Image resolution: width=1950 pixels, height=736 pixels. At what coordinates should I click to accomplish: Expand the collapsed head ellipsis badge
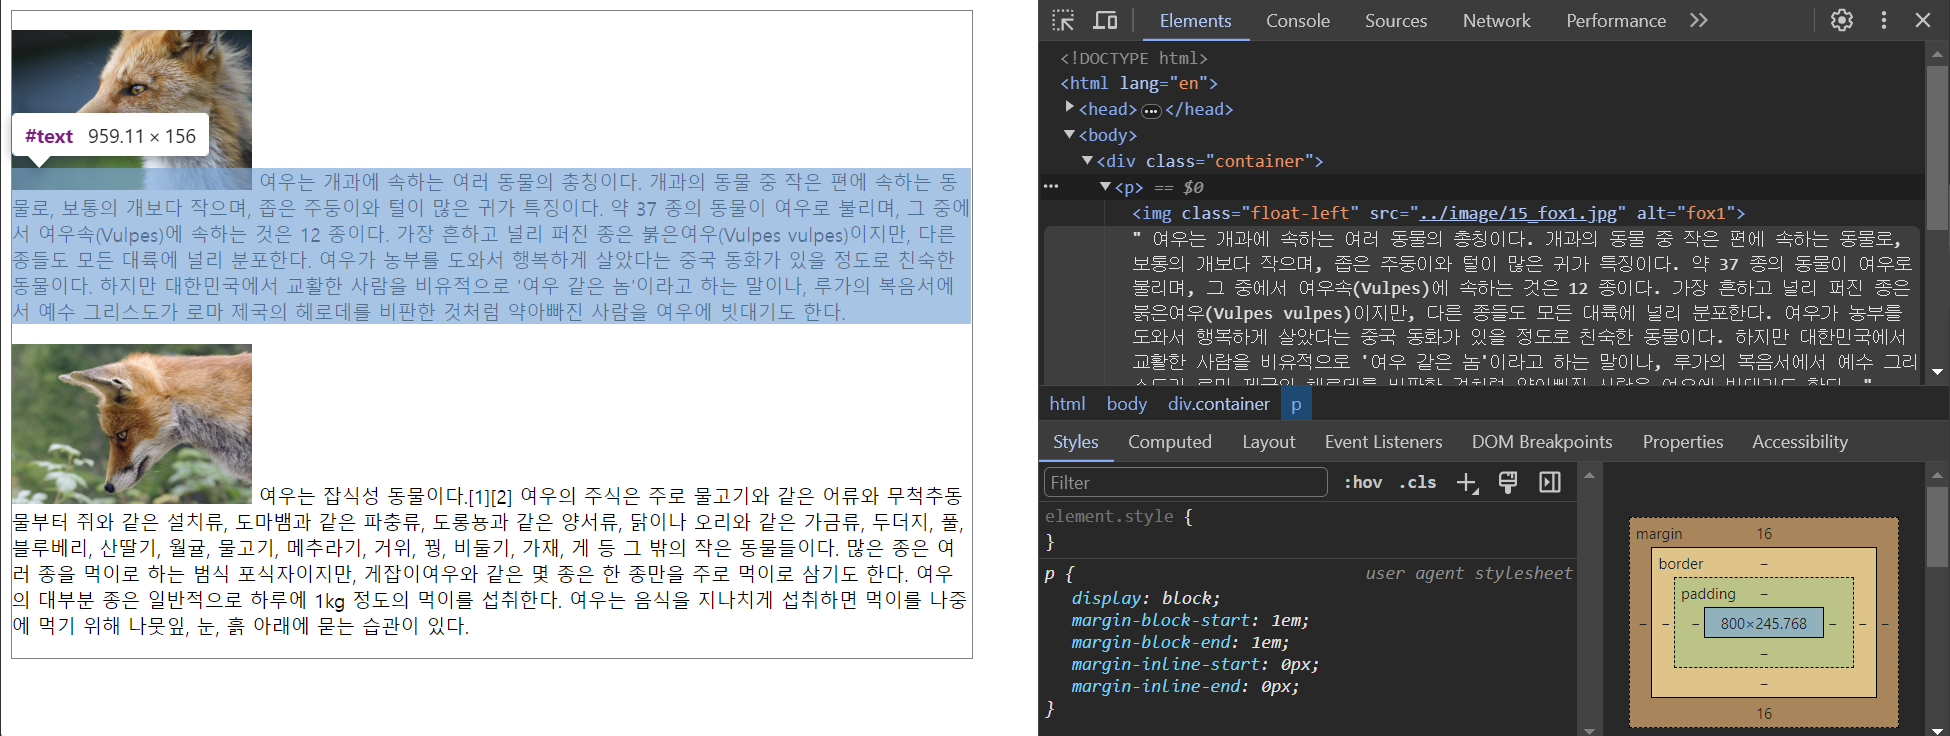[x=1151, y=110]
